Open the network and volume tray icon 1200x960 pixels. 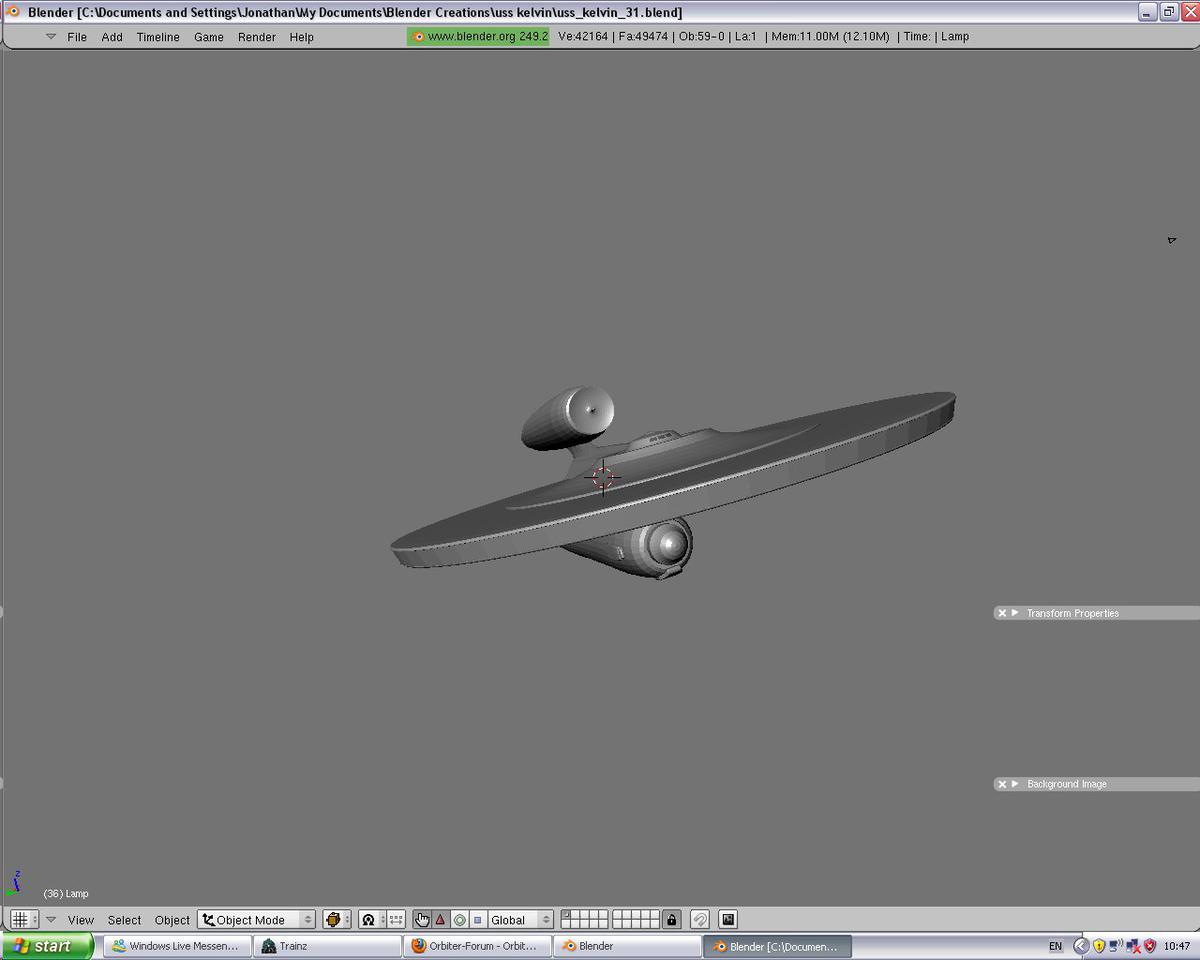1116,946
